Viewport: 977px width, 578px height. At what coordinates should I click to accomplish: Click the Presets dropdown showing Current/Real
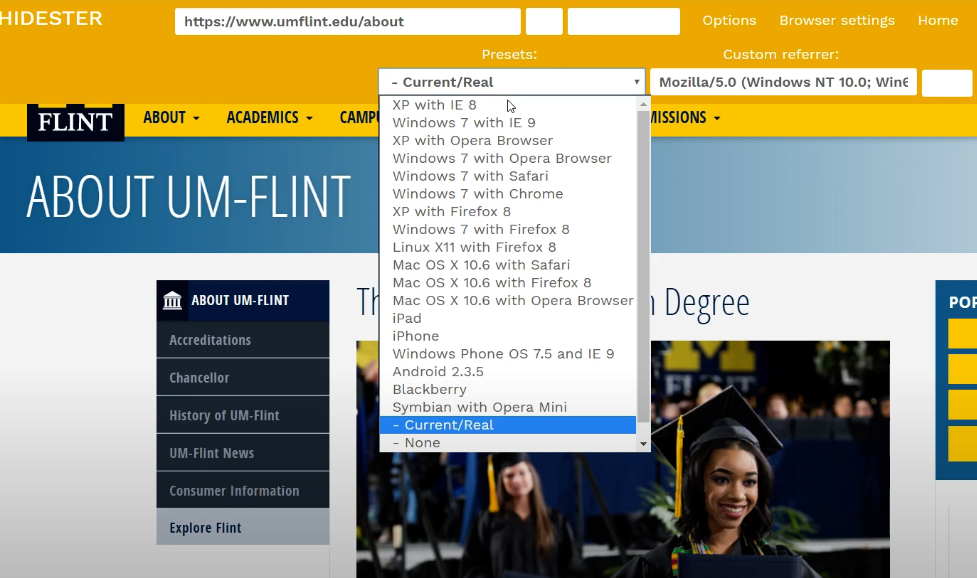(x=512, y=82)
